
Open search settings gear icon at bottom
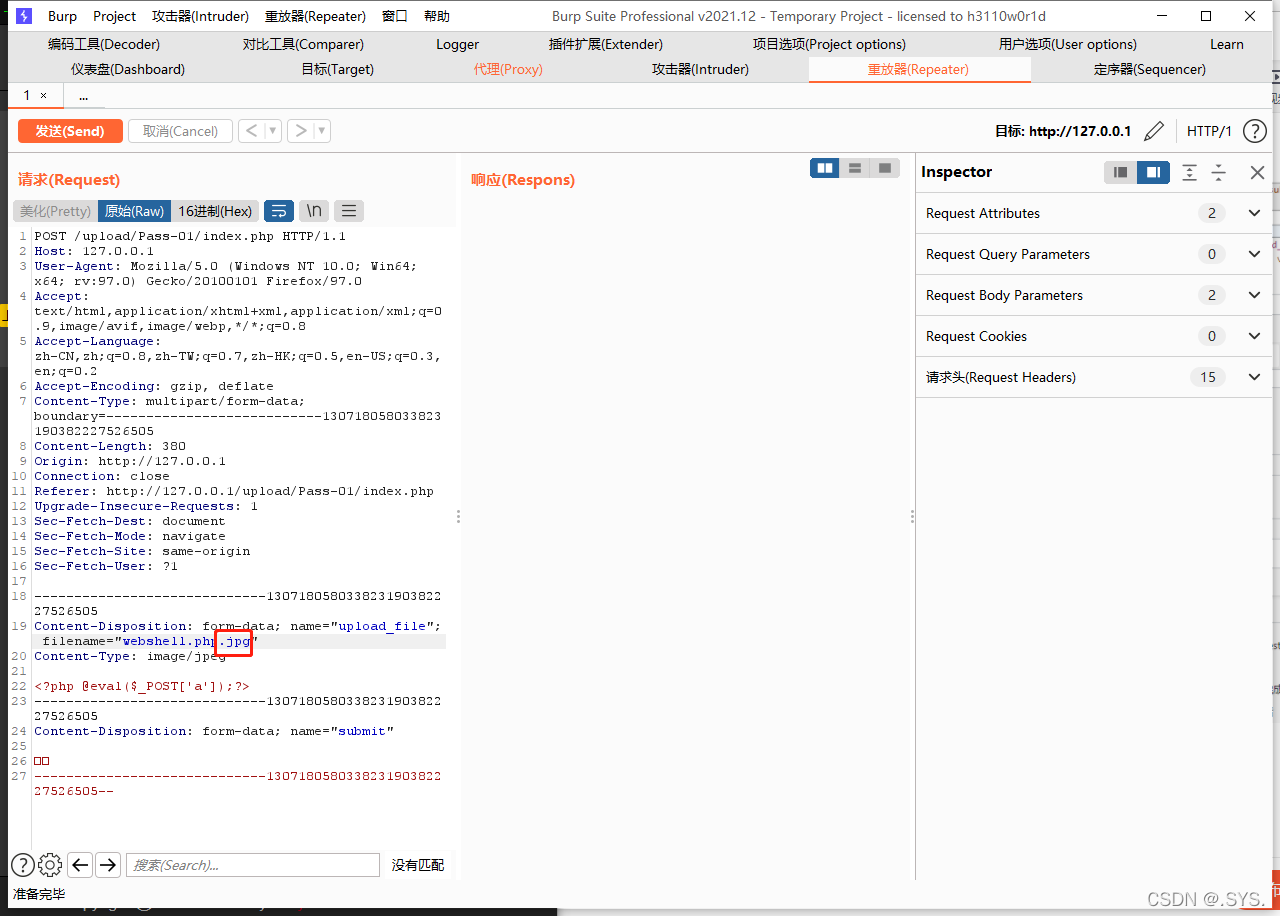tap(50, 865)
